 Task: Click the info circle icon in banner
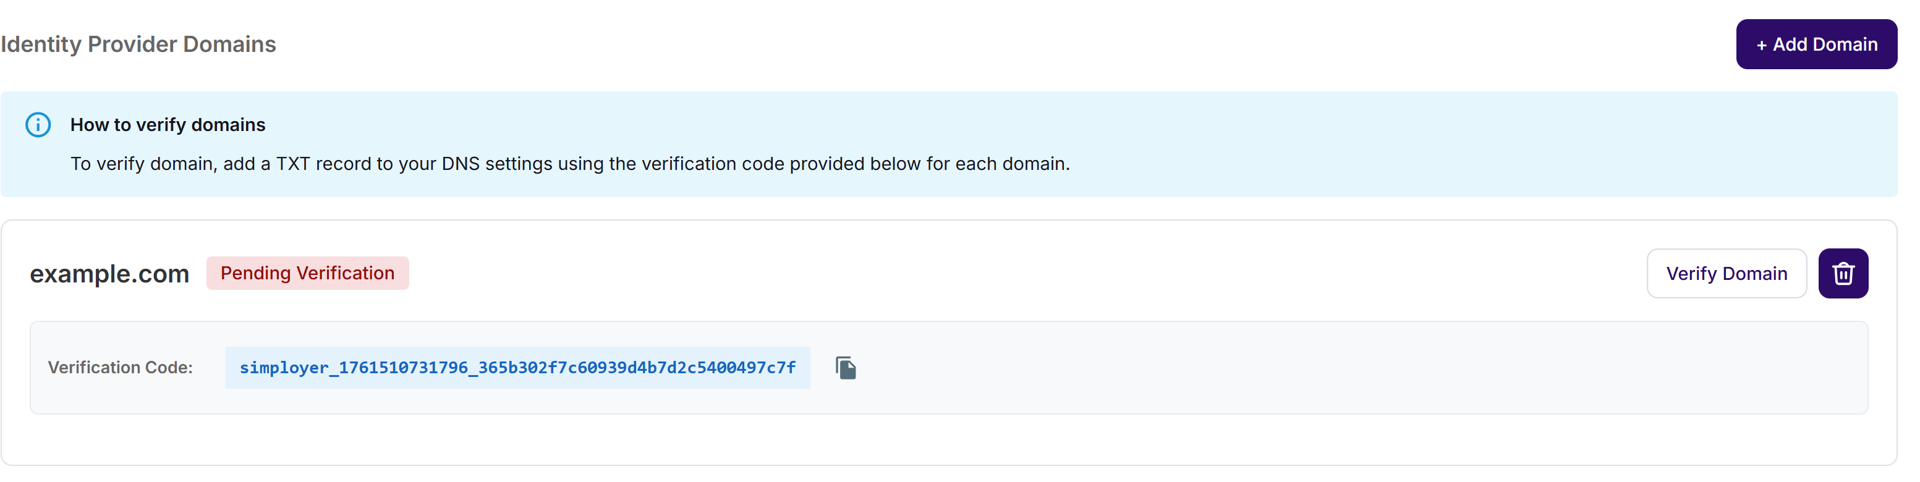click(38, 125)
